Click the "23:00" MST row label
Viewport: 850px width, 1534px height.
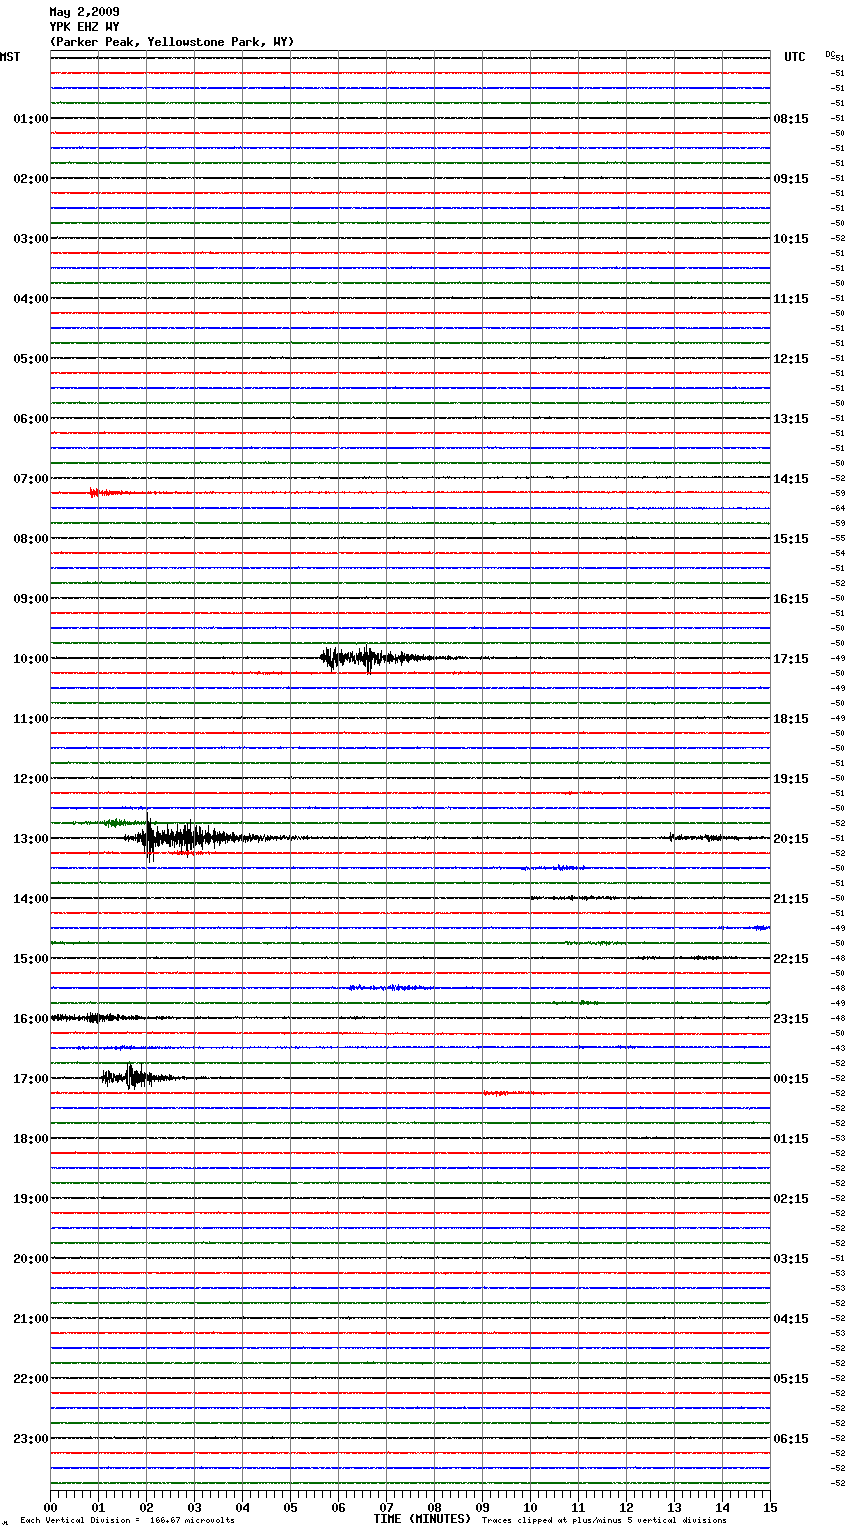pyautogui.click(x=31, y=1439)
